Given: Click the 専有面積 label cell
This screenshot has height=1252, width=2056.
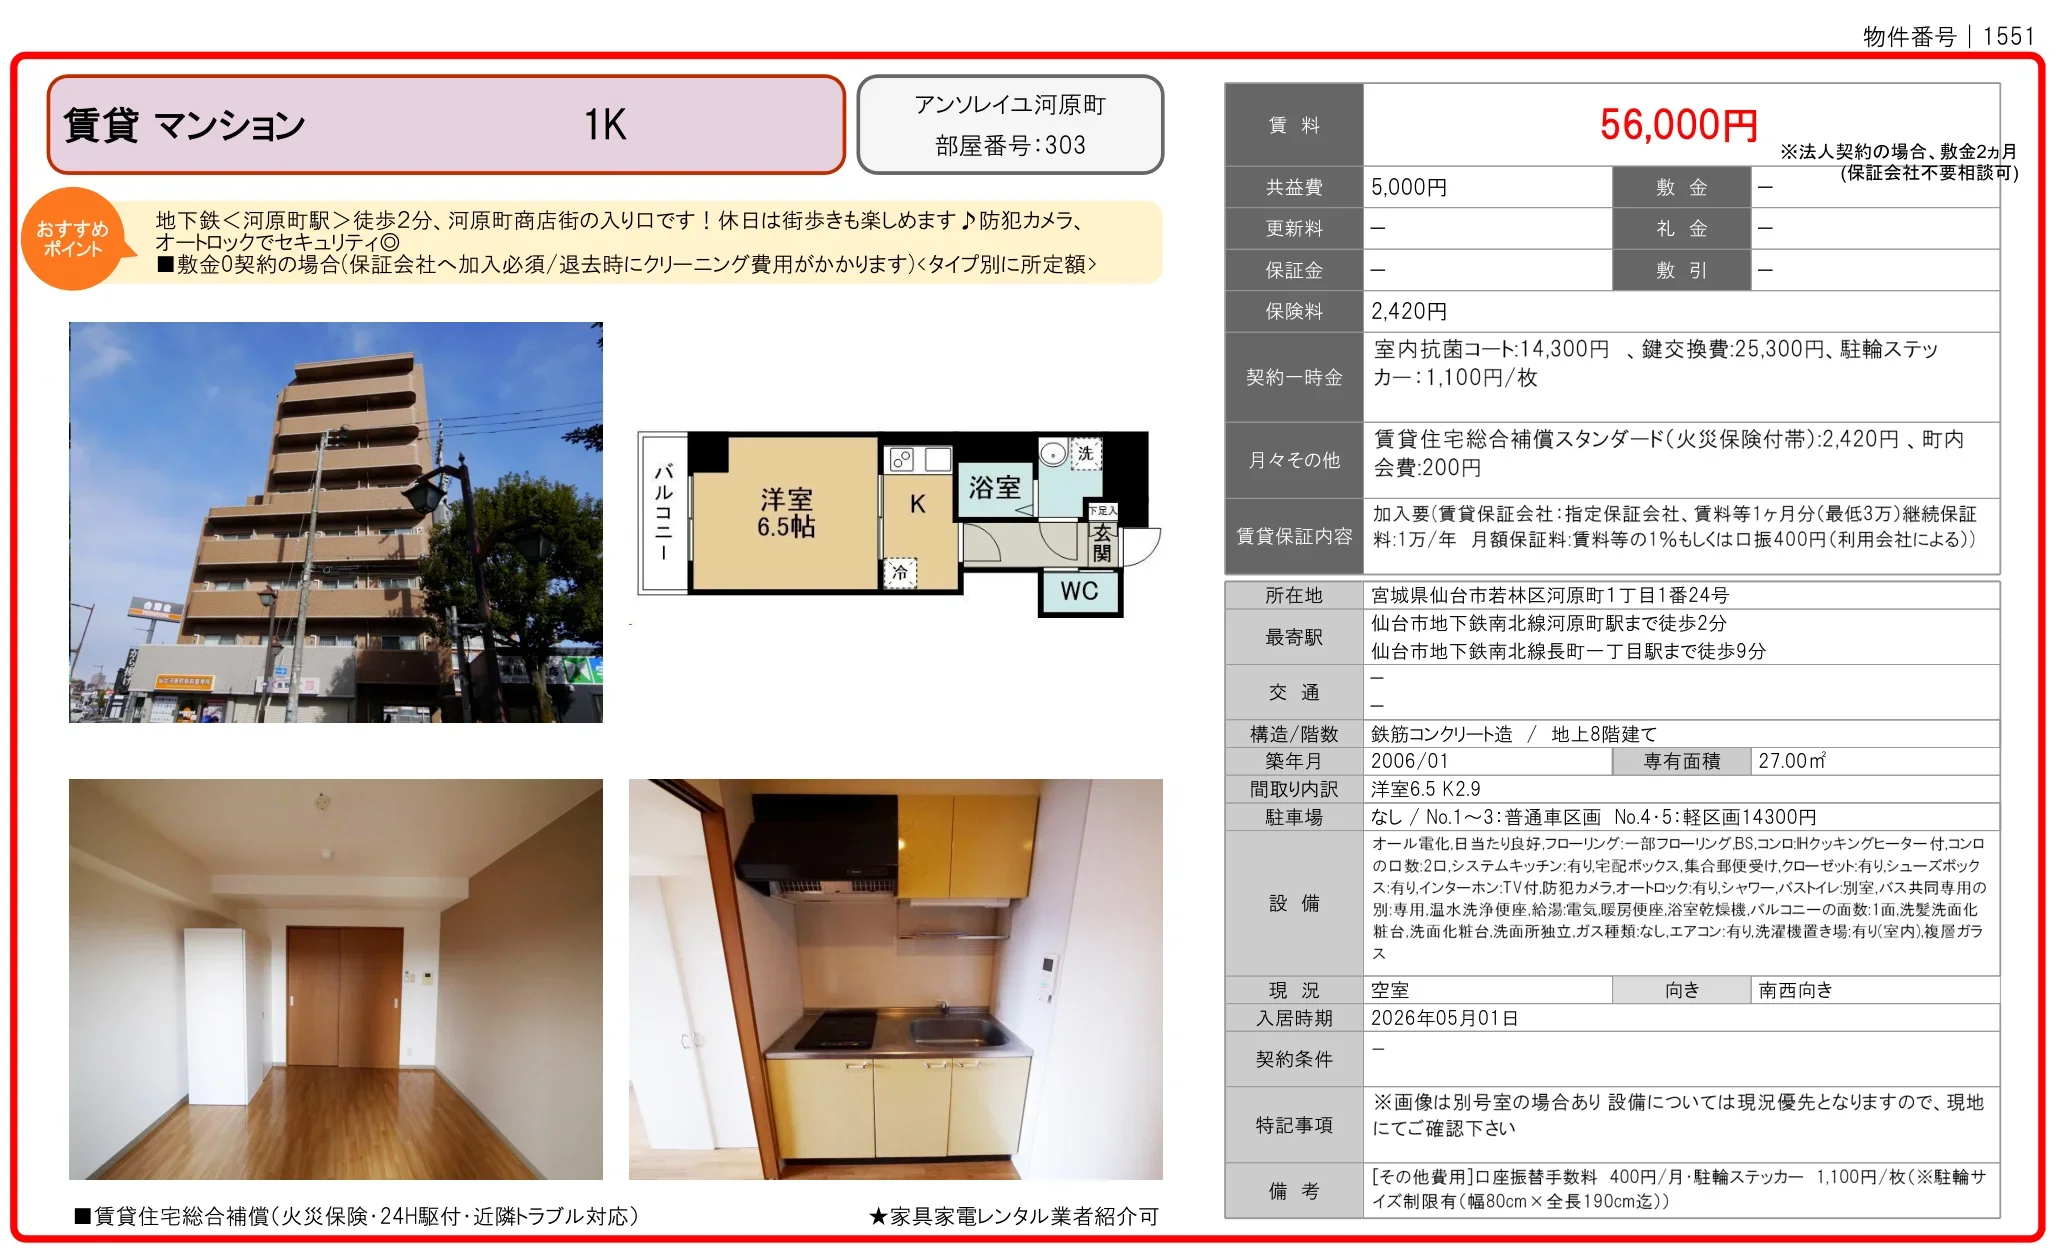Looking at the screenshot, I should tap(1682, 761).
